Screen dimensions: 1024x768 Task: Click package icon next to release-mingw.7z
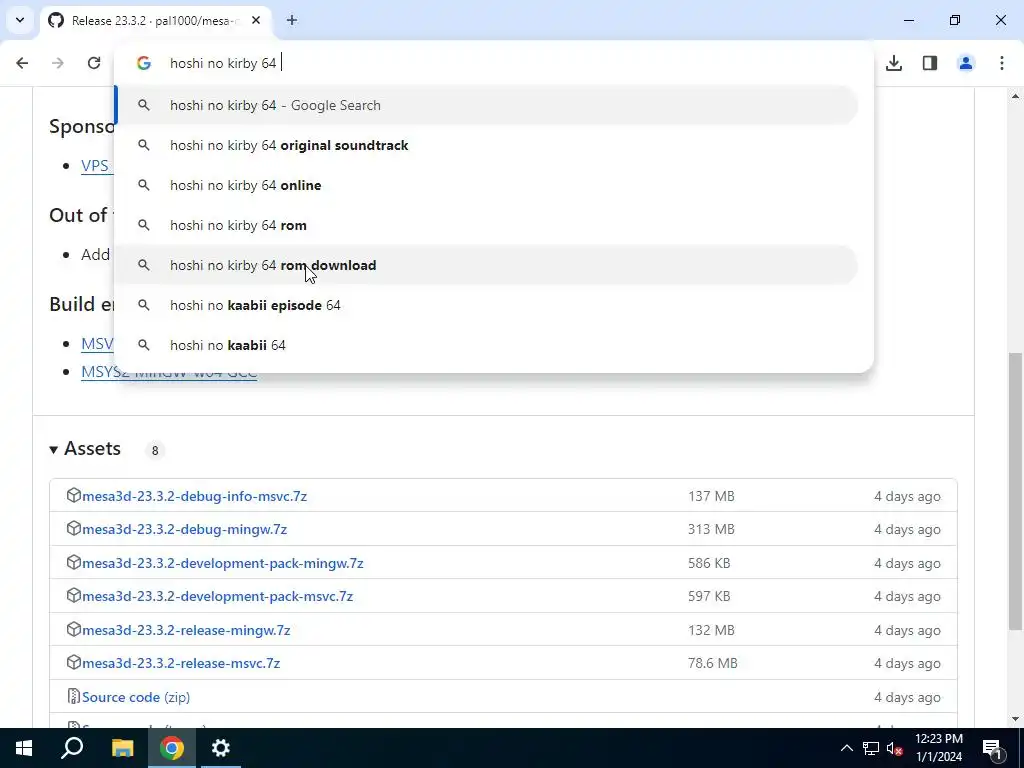73,630
